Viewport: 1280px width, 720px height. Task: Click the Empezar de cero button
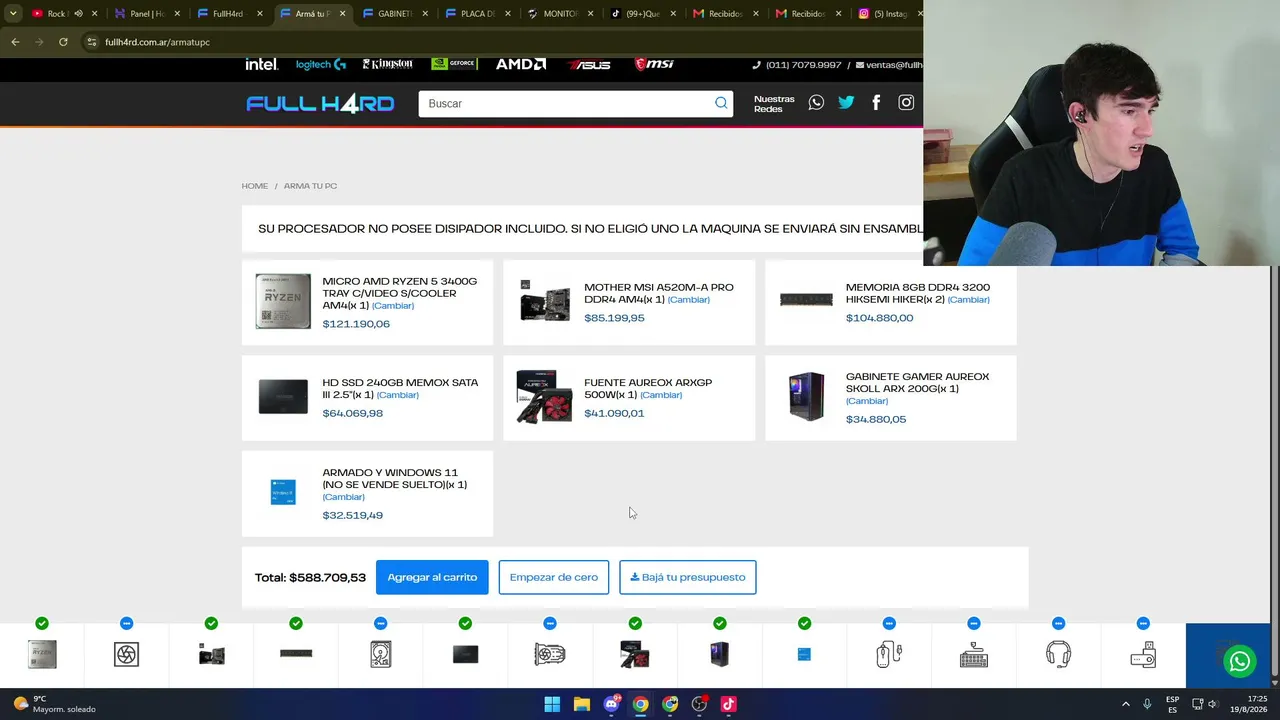pos(553,577)
